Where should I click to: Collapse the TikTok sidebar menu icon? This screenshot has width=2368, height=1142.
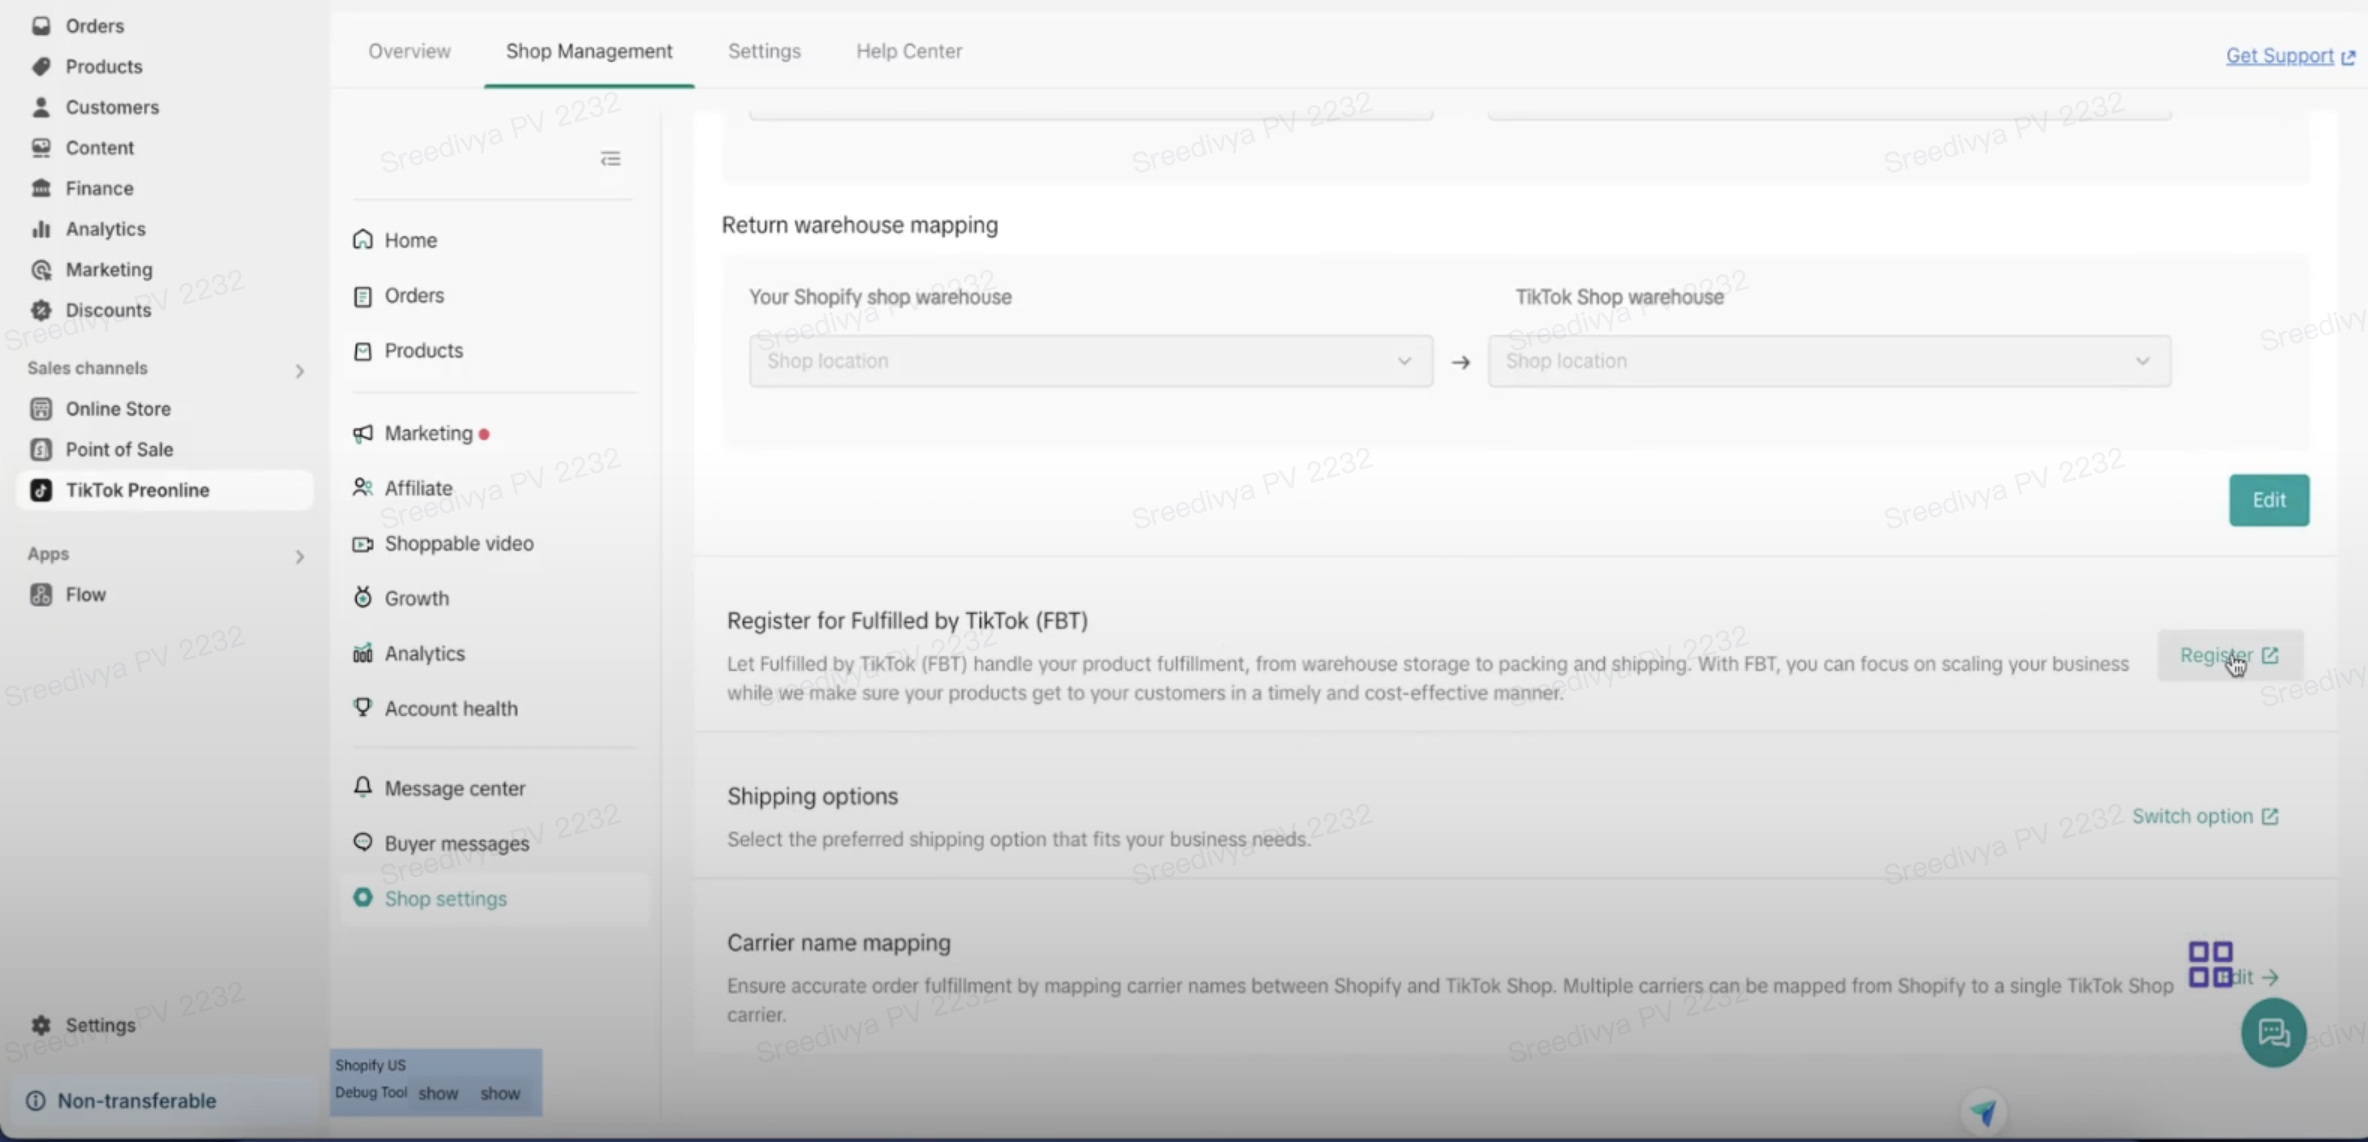[x=610, y=159]
